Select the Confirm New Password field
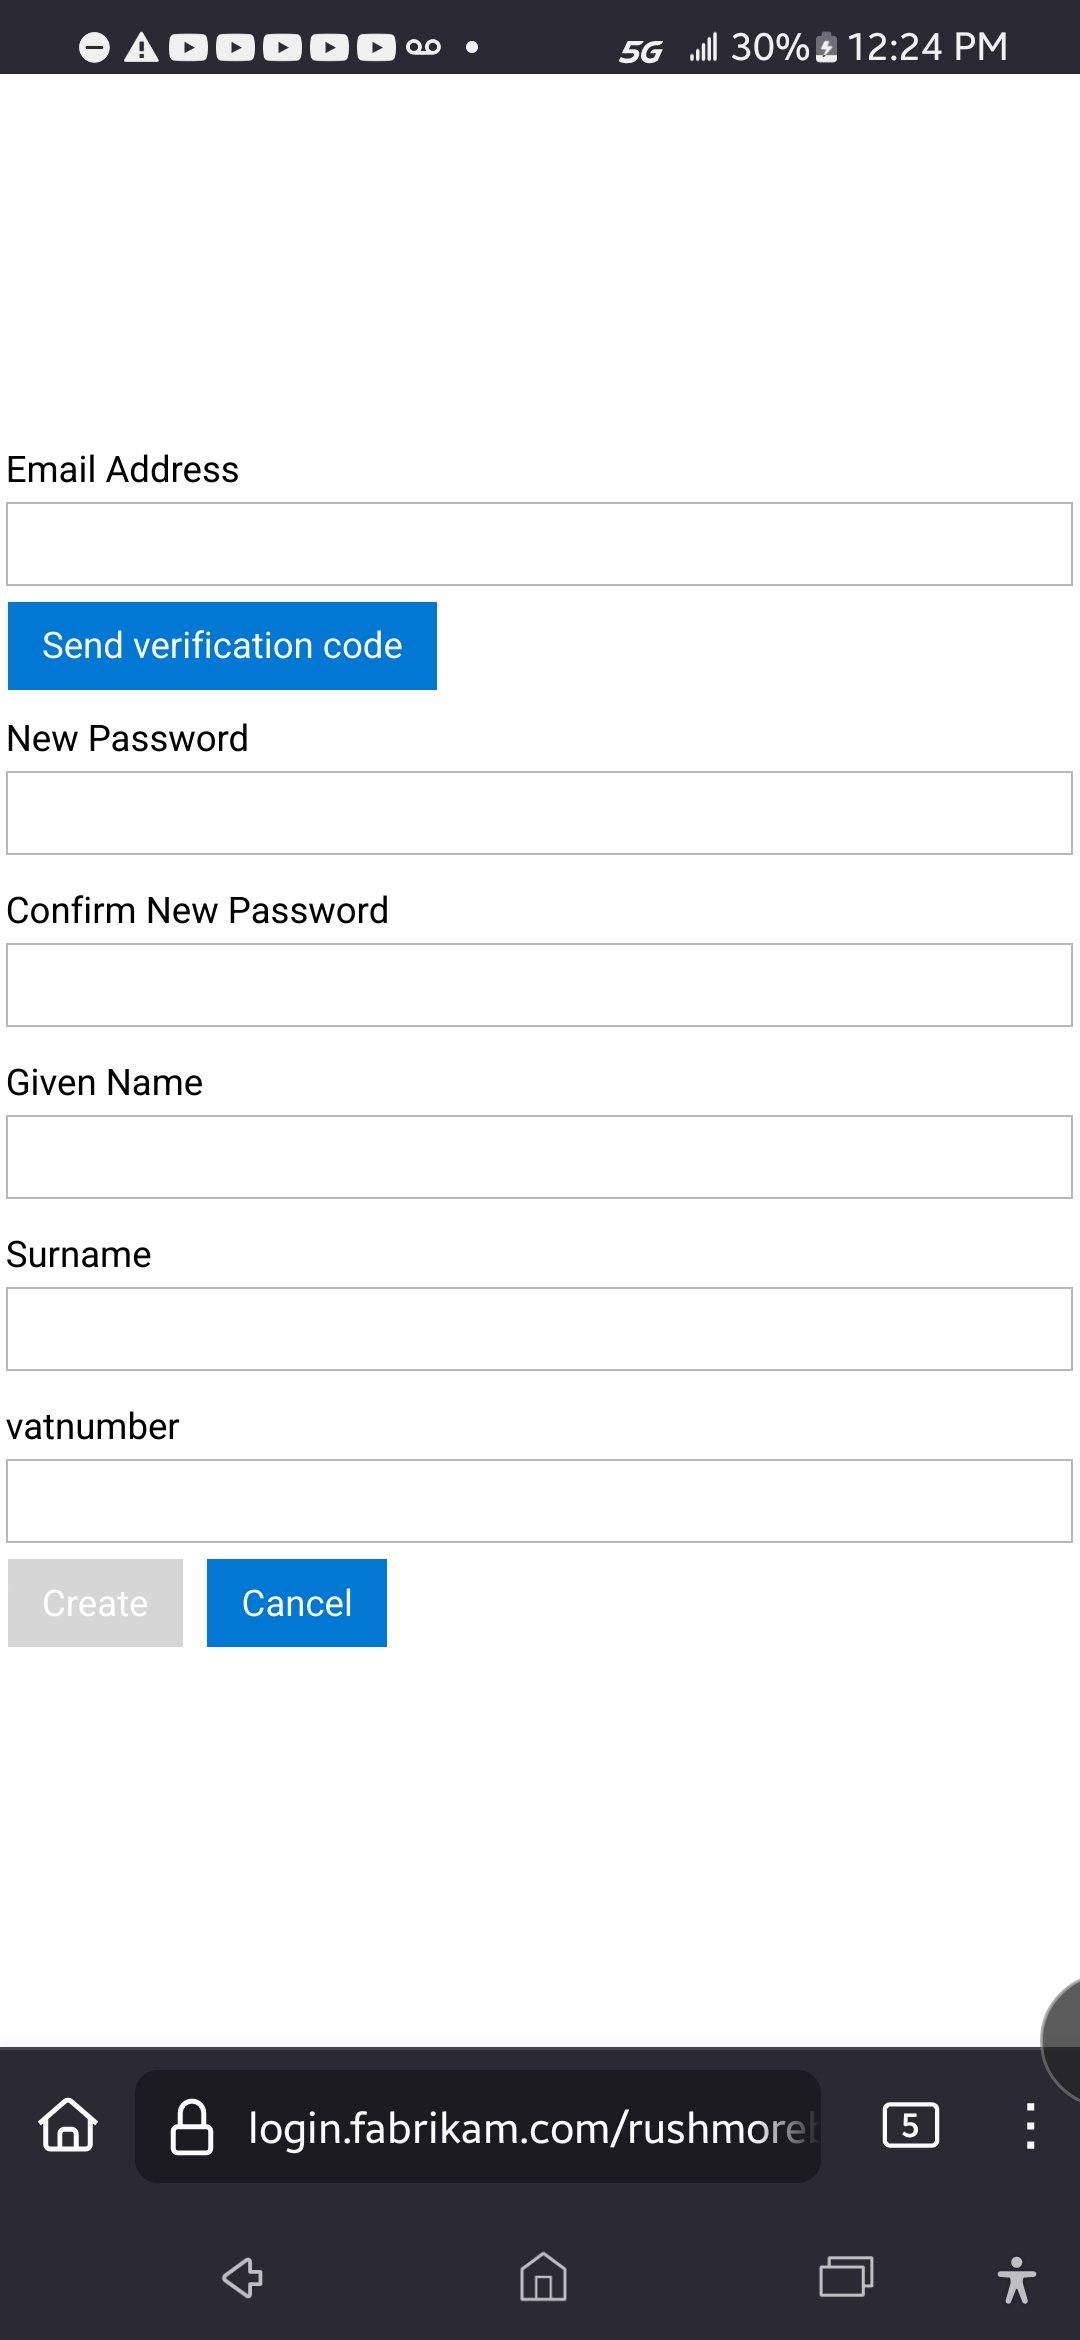Image resolution: width=1080 pixels, height=2340 pixels. point(539,985)
